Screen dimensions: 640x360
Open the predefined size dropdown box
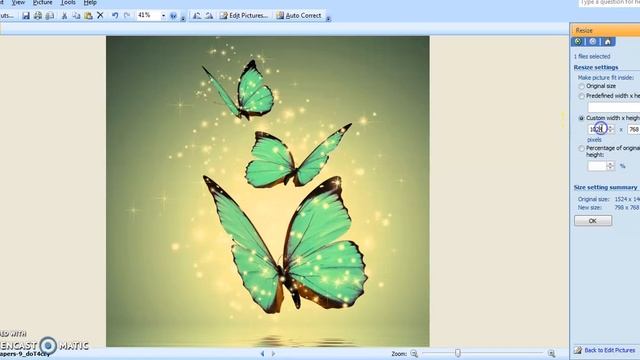click(613, 107)
